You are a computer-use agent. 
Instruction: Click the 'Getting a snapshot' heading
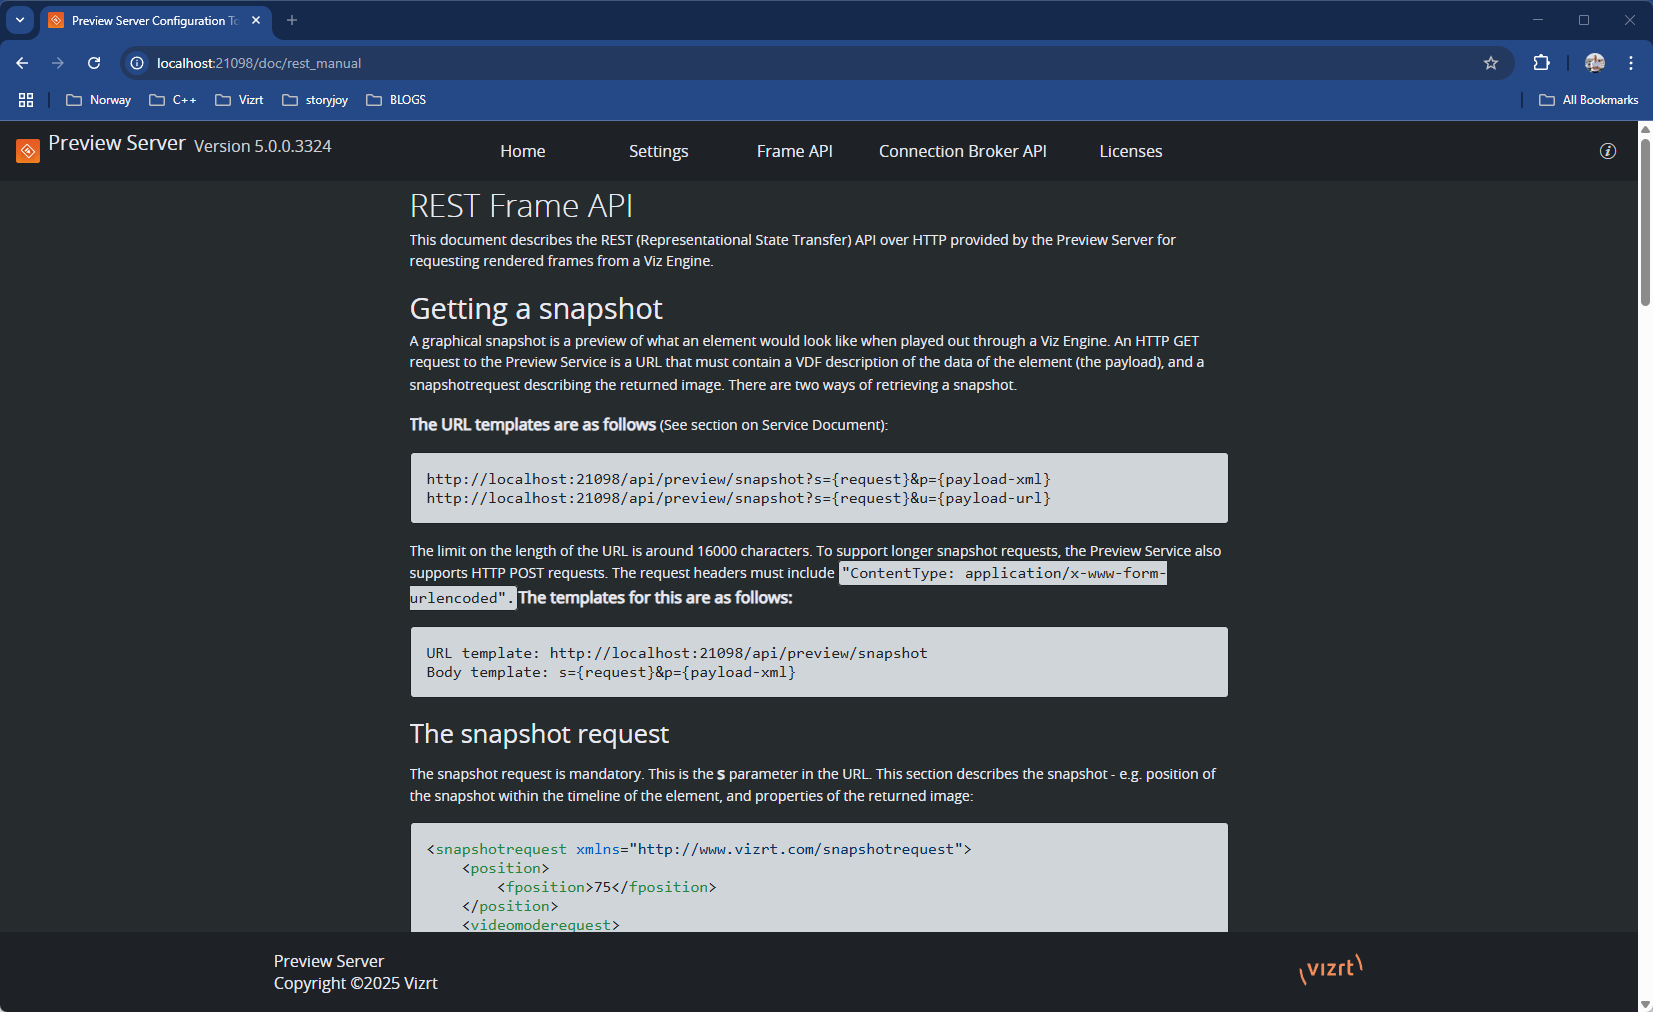[536, 309]
